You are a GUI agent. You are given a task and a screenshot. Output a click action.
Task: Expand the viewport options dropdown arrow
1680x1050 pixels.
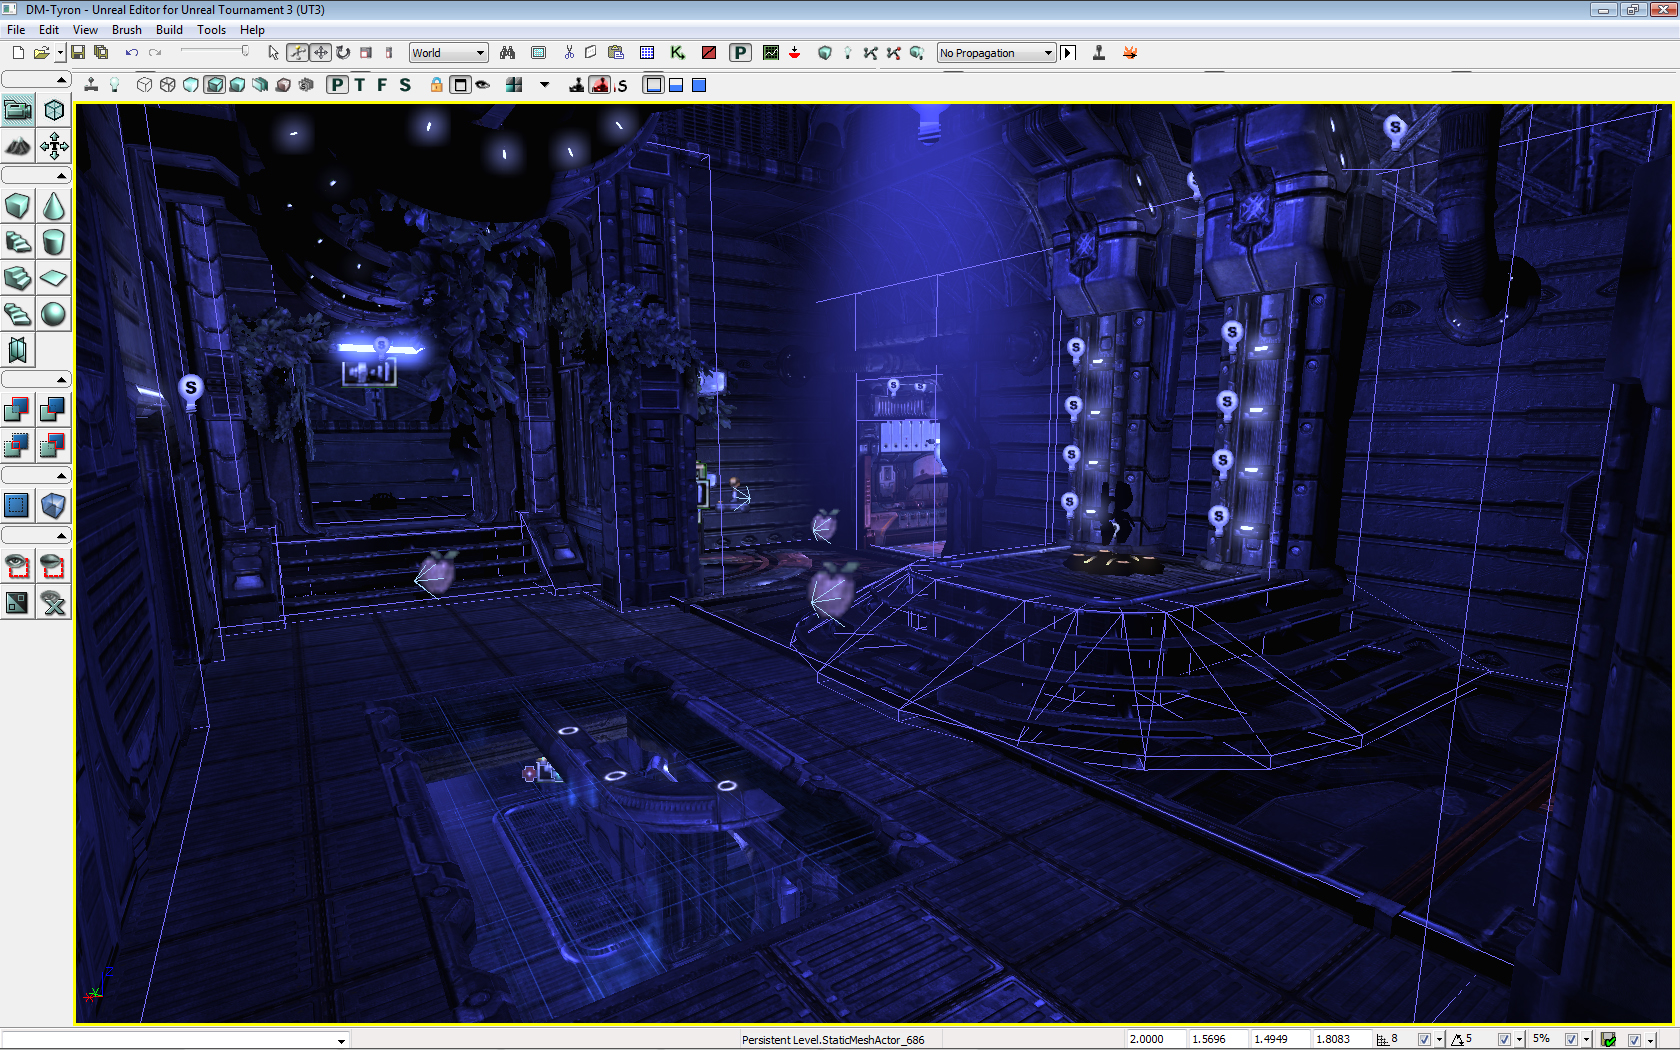(x=545, y=85)
